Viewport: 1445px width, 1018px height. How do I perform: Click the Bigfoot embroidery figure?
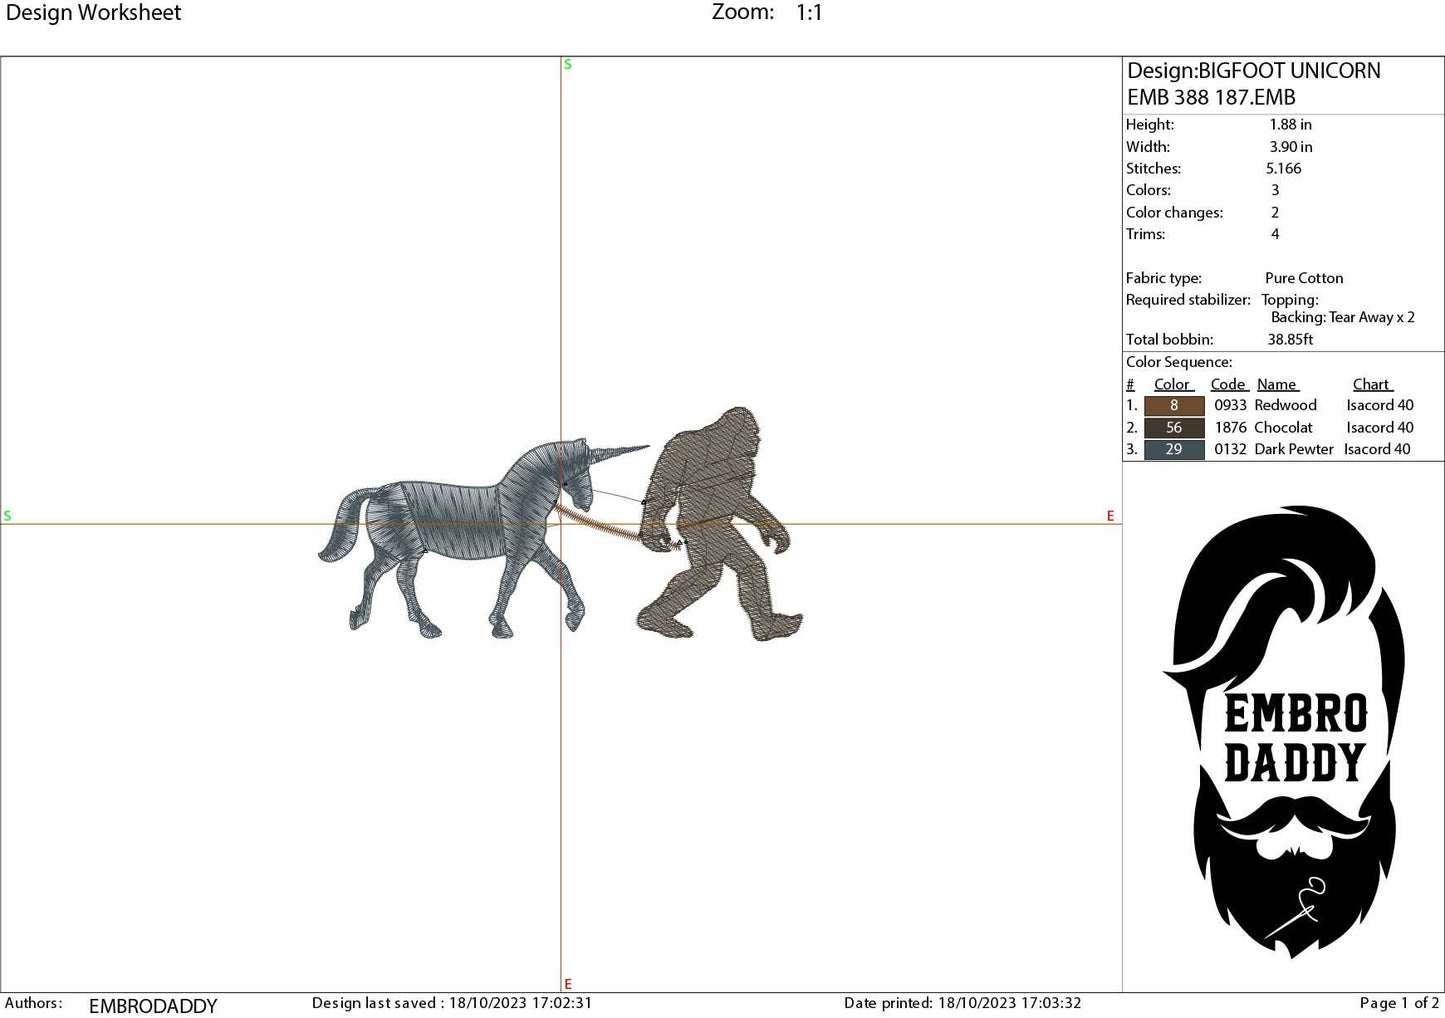click(720, 523)
